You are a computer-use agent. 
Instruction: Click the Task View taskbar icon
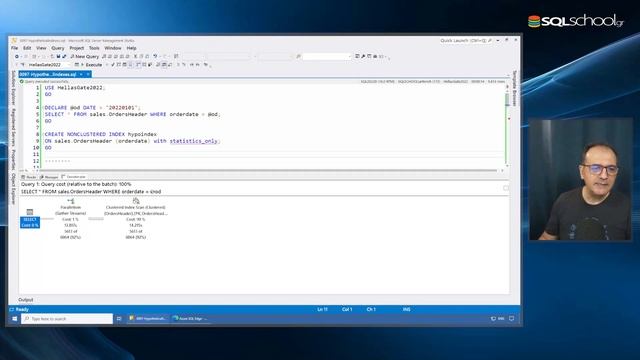pos(119,318)
